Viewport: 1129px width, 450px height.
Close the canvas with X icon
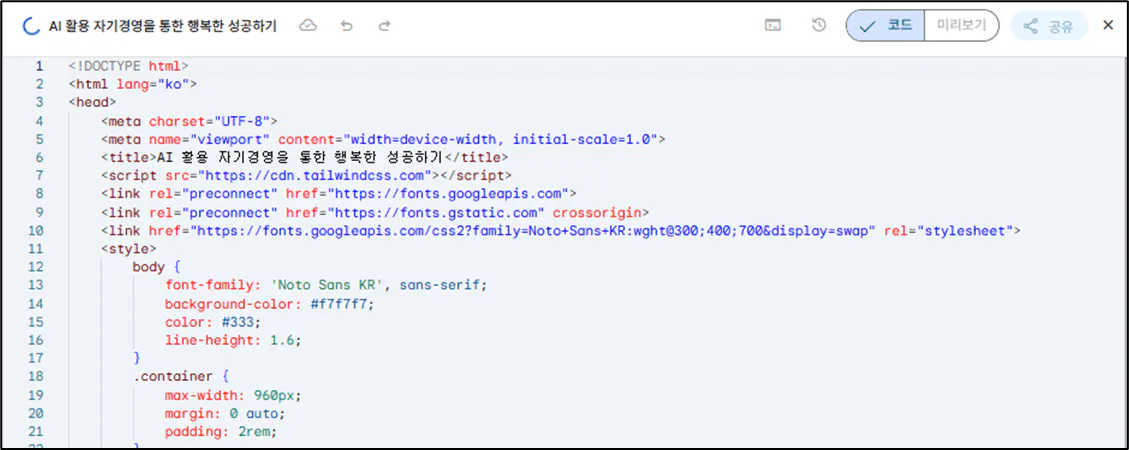(1108, 26)
